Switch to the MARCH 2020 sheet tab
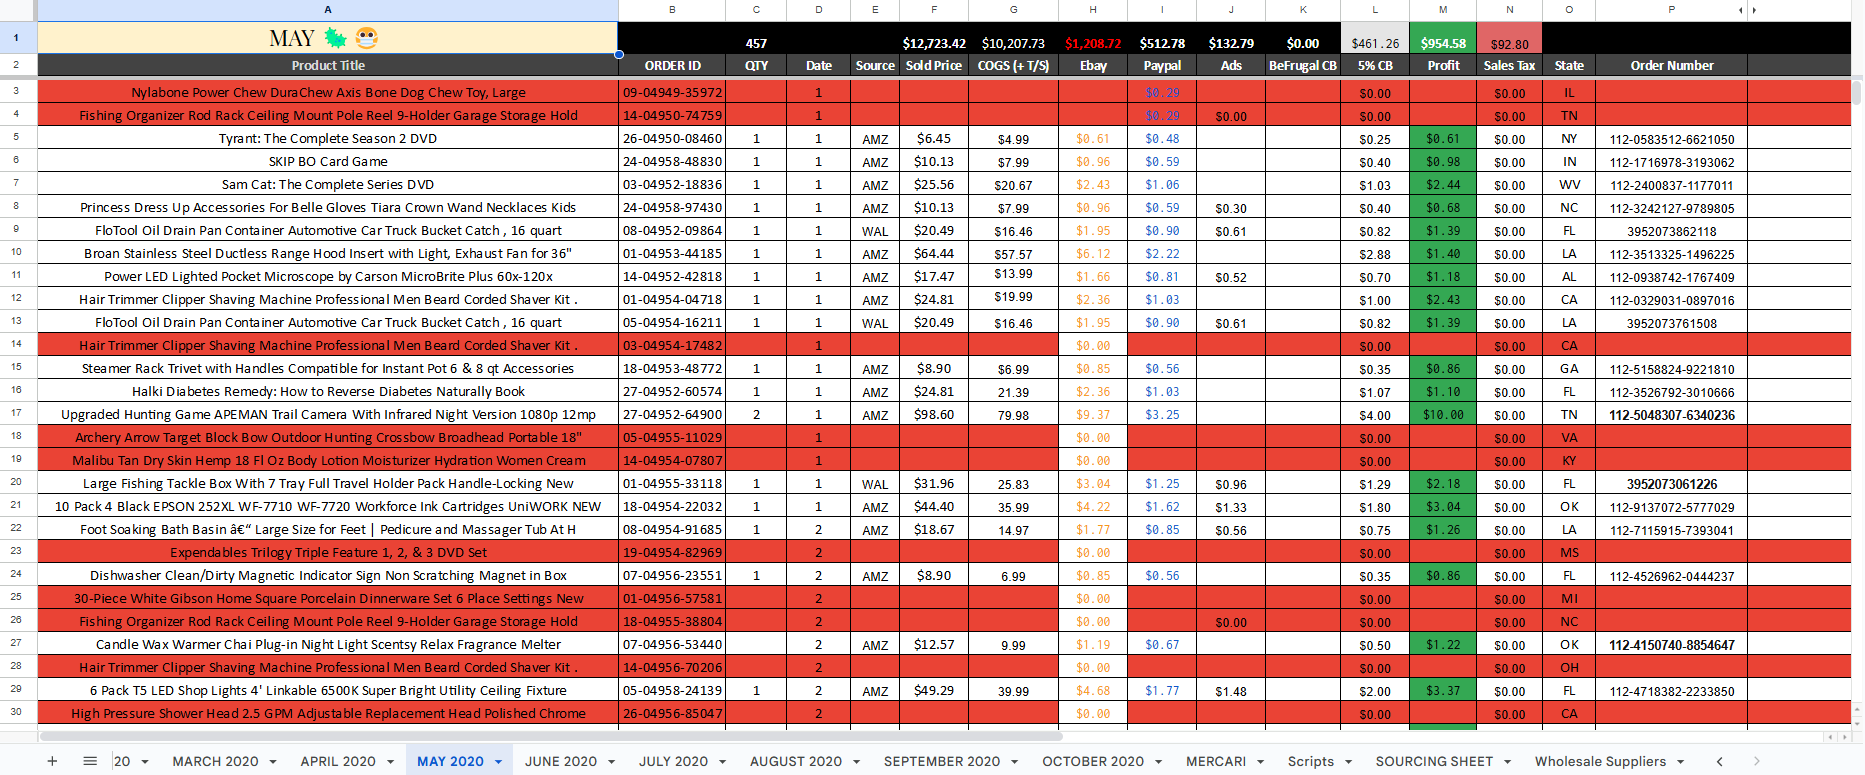This screenshot has height=775, width=1865. 215,761
